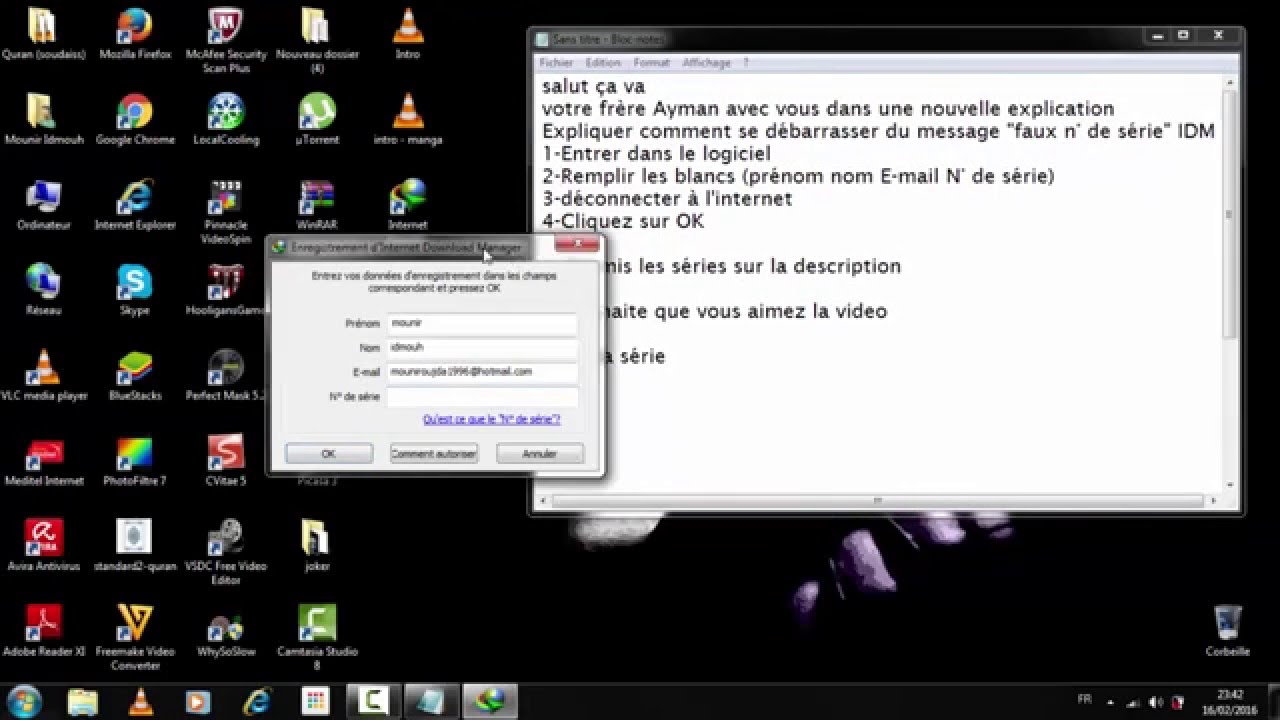Switch to IDM taskbar button

490,700
